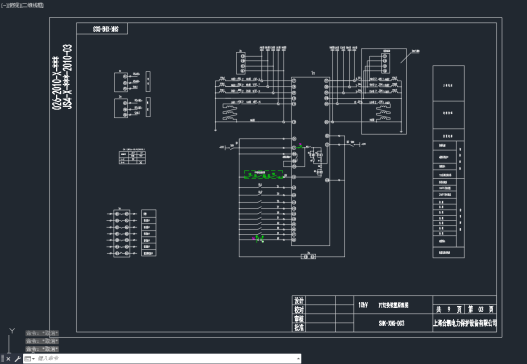Select the company name 上海合凯电力保护设备有限公司
Image resolution: width=527 pixels, height=364 pixels.
coord(464,323)
